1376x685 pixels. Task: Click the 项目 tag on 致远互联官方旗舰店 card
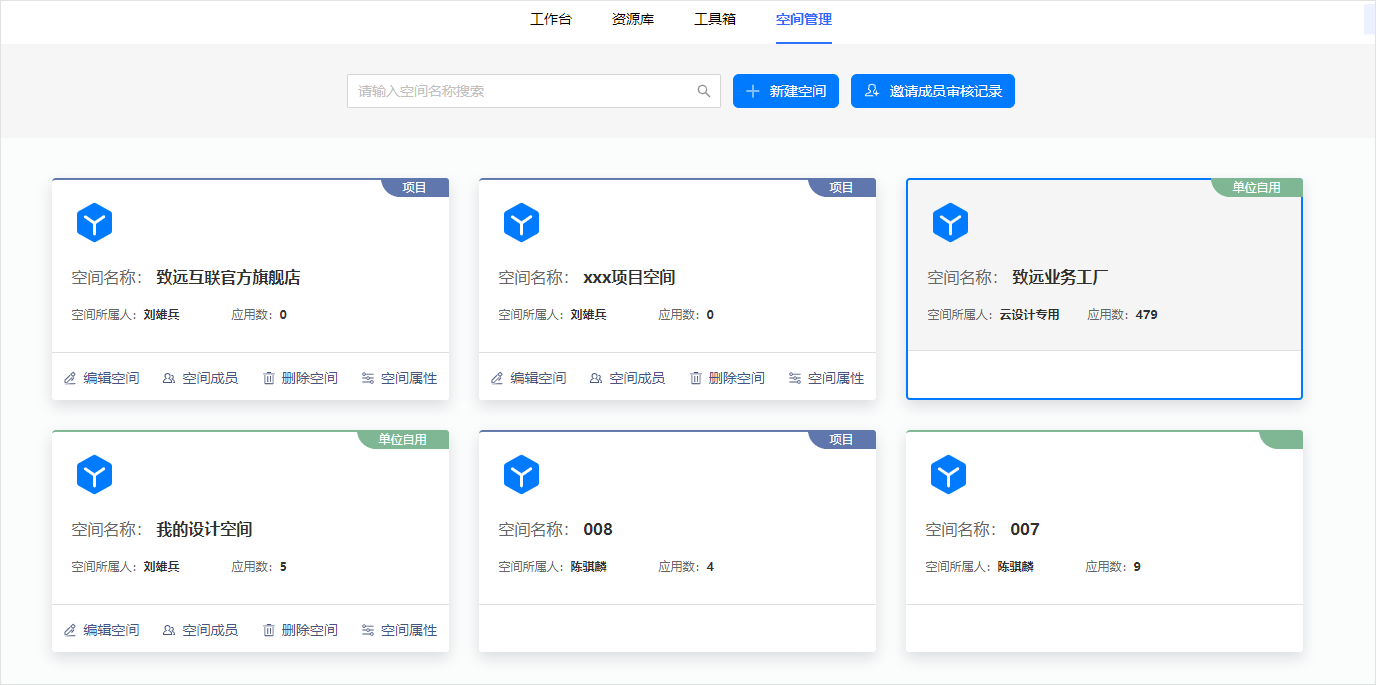click(415, 187)
